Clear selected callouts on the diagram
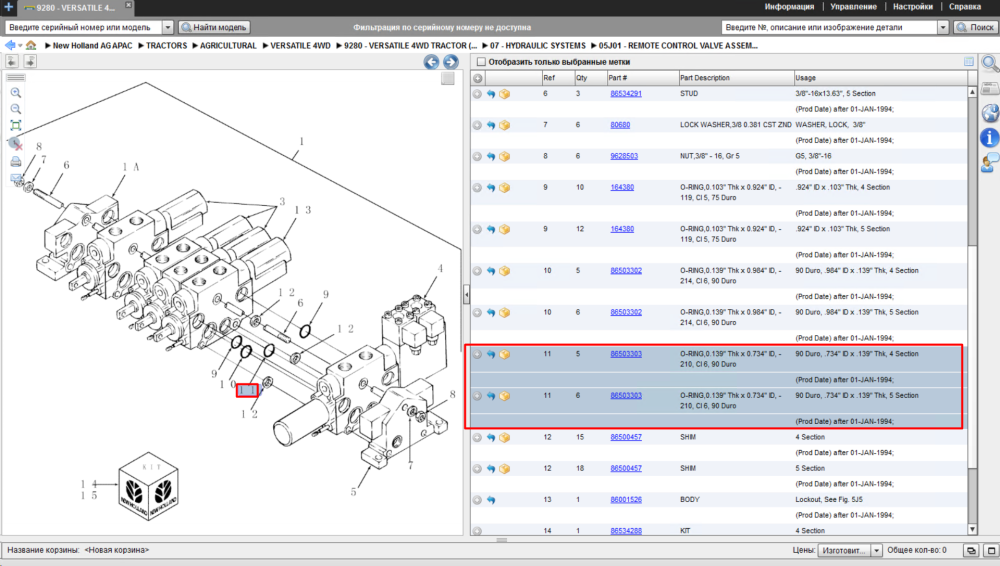The image size is (1000, 566). pyautogui.click(x=15, y=144)
